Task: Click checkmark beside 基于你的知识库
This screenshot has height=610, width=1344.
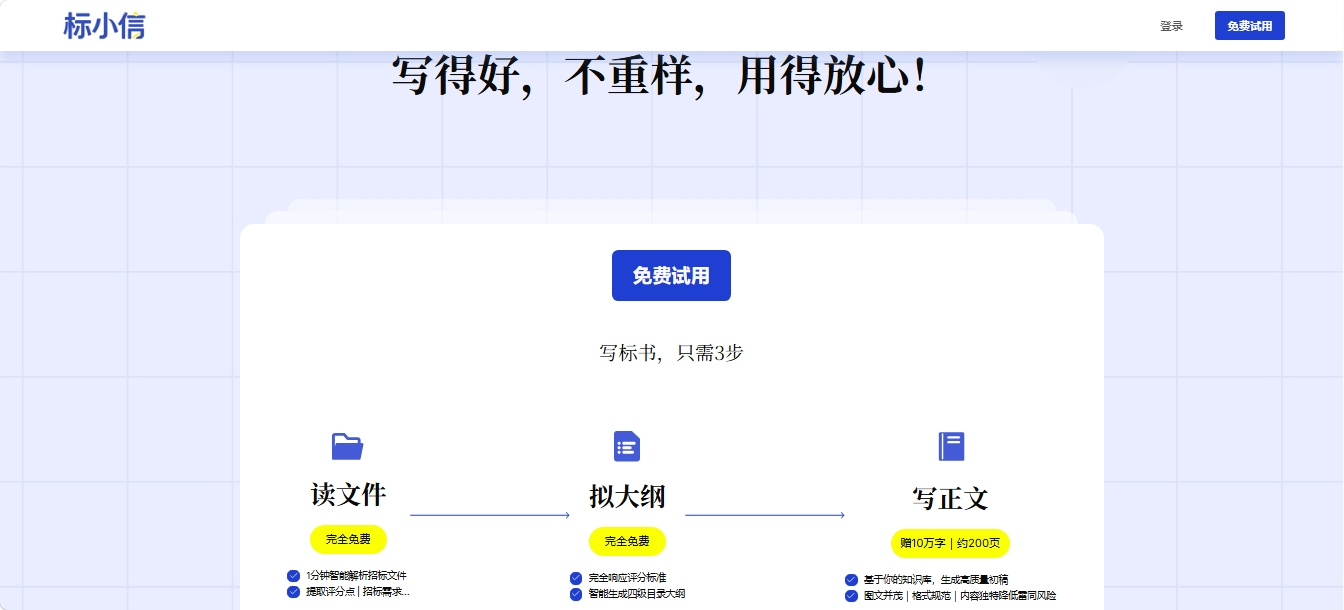Action: (x=851, y=580)
